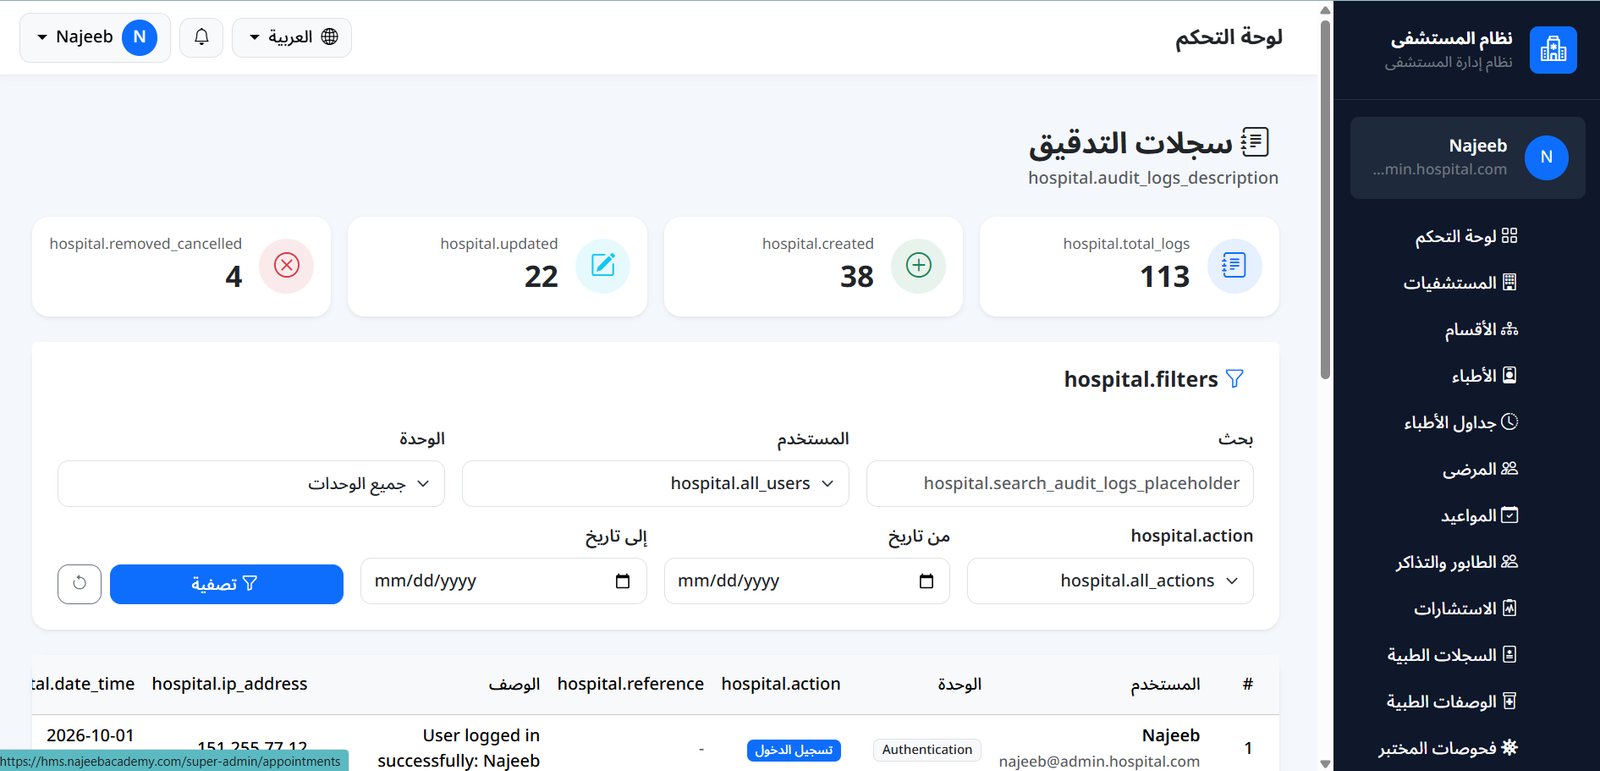Click the najeeb@admin.hospital.com email in table

1099,762
